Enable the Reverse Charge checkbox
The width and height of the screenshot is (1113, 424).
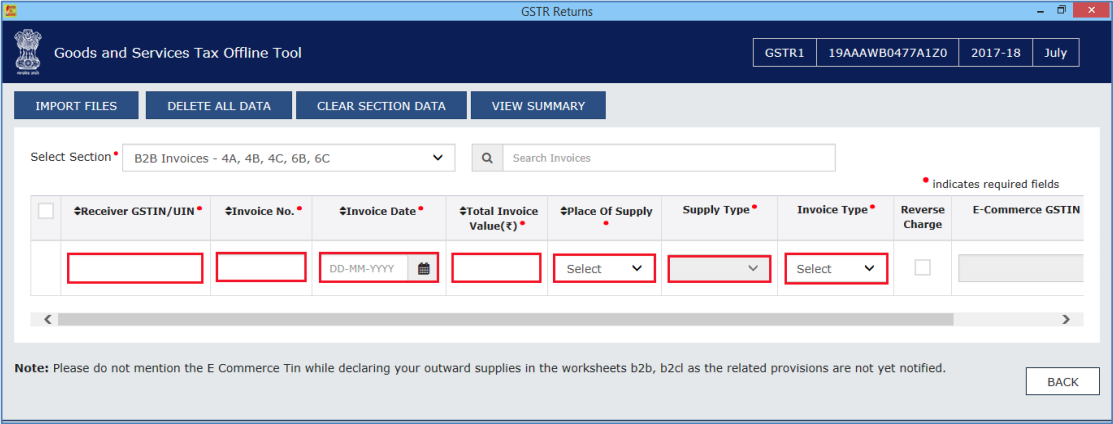922,268
